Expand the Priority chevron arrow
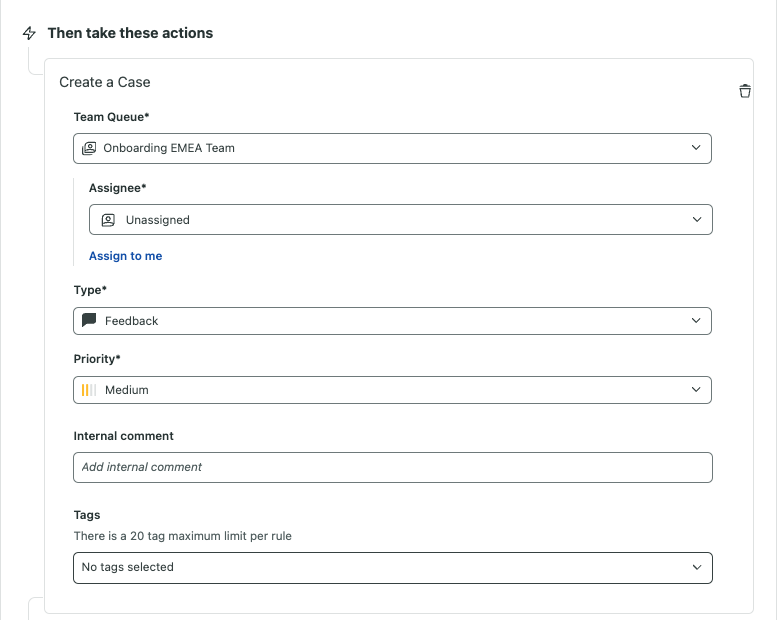Image resolution: width=780 pixels, height=620 pixels. (696, 390)
